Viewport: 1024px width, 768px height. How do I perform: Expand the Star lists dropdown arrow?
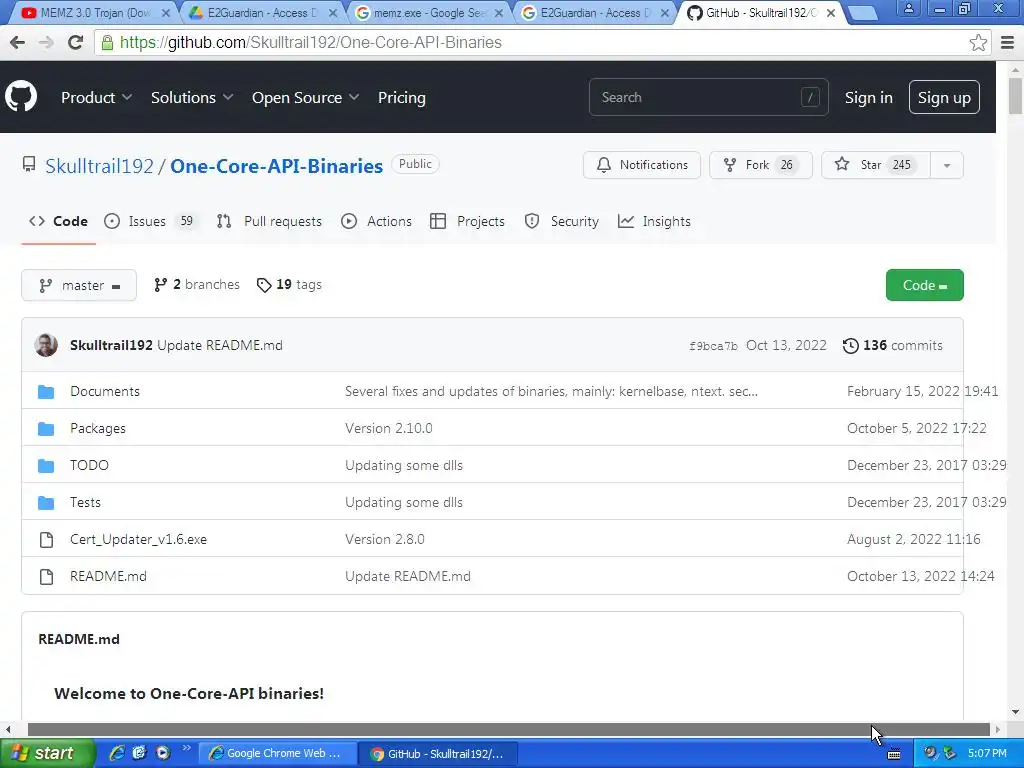click(946, 165)
